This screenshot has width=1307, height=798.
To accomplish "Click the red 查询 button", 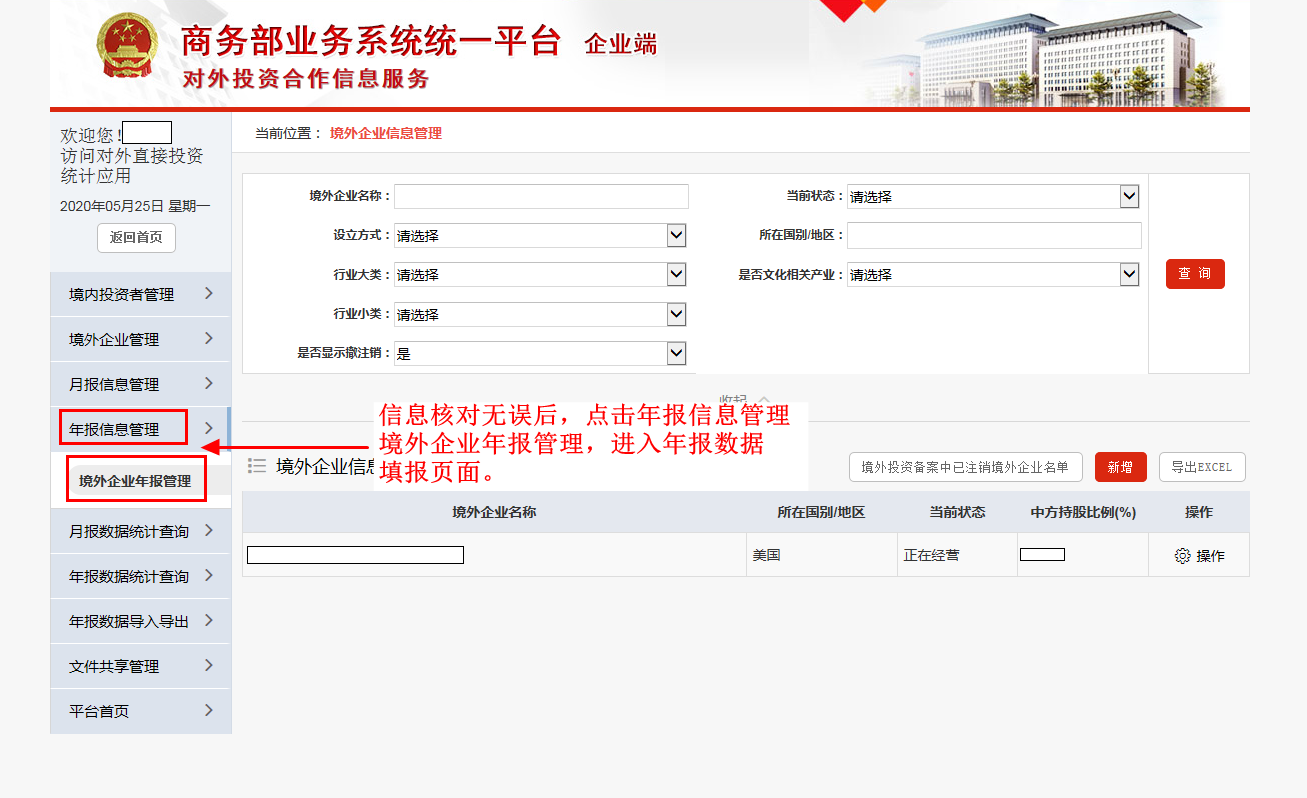I will click(x=1194, y=274).
